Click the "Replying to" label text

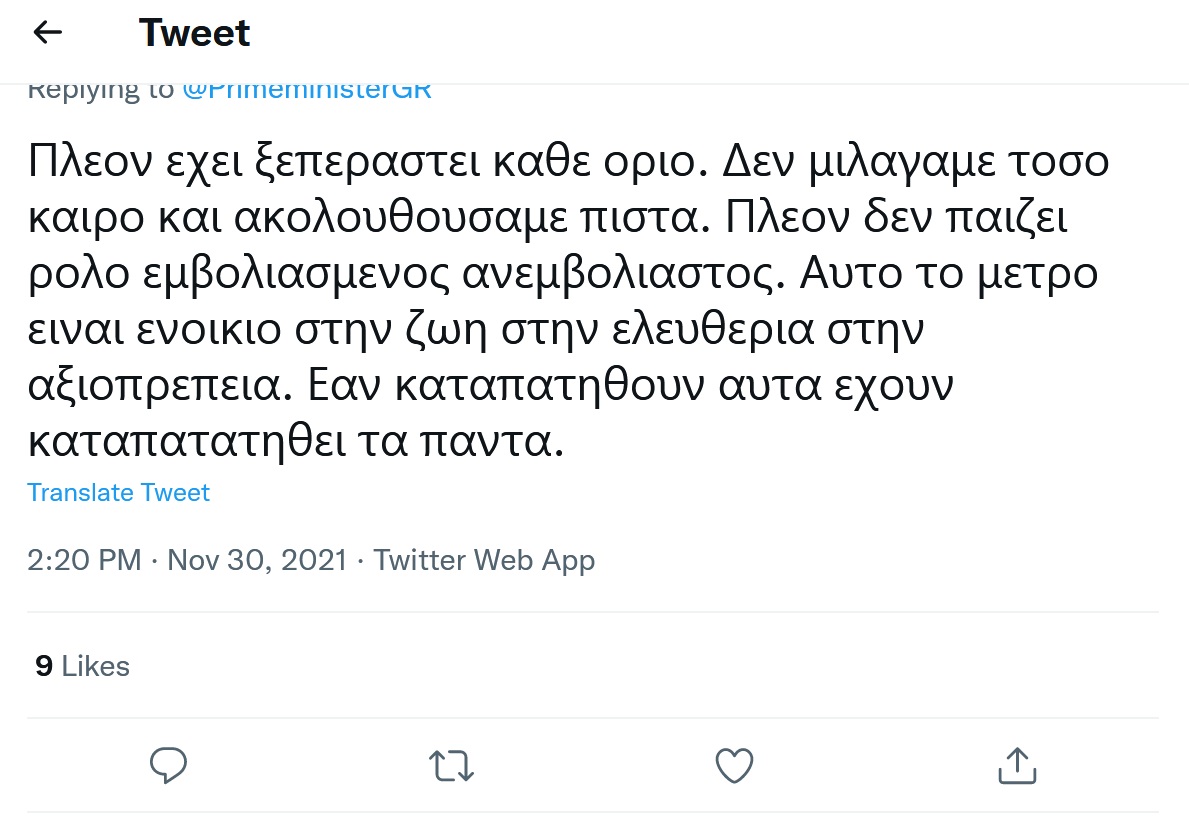coord(100,90)
